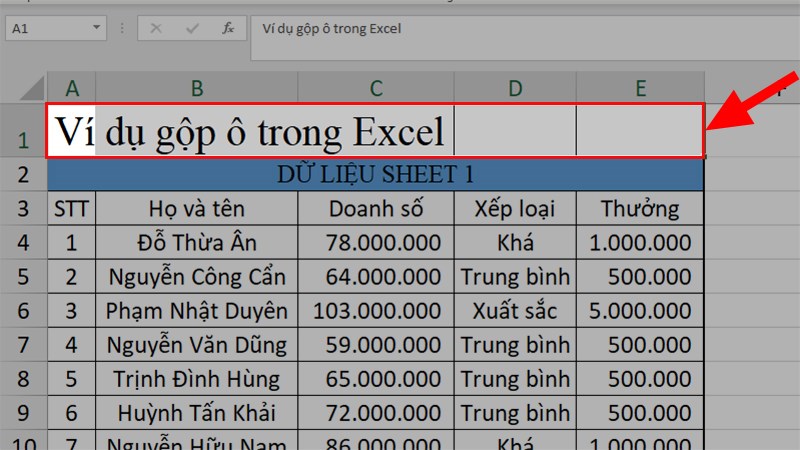Screen dimensions: 800x450
Task: Click 'Khá' in Đỗ Thừa Ân's row
Action: (515, 243)
